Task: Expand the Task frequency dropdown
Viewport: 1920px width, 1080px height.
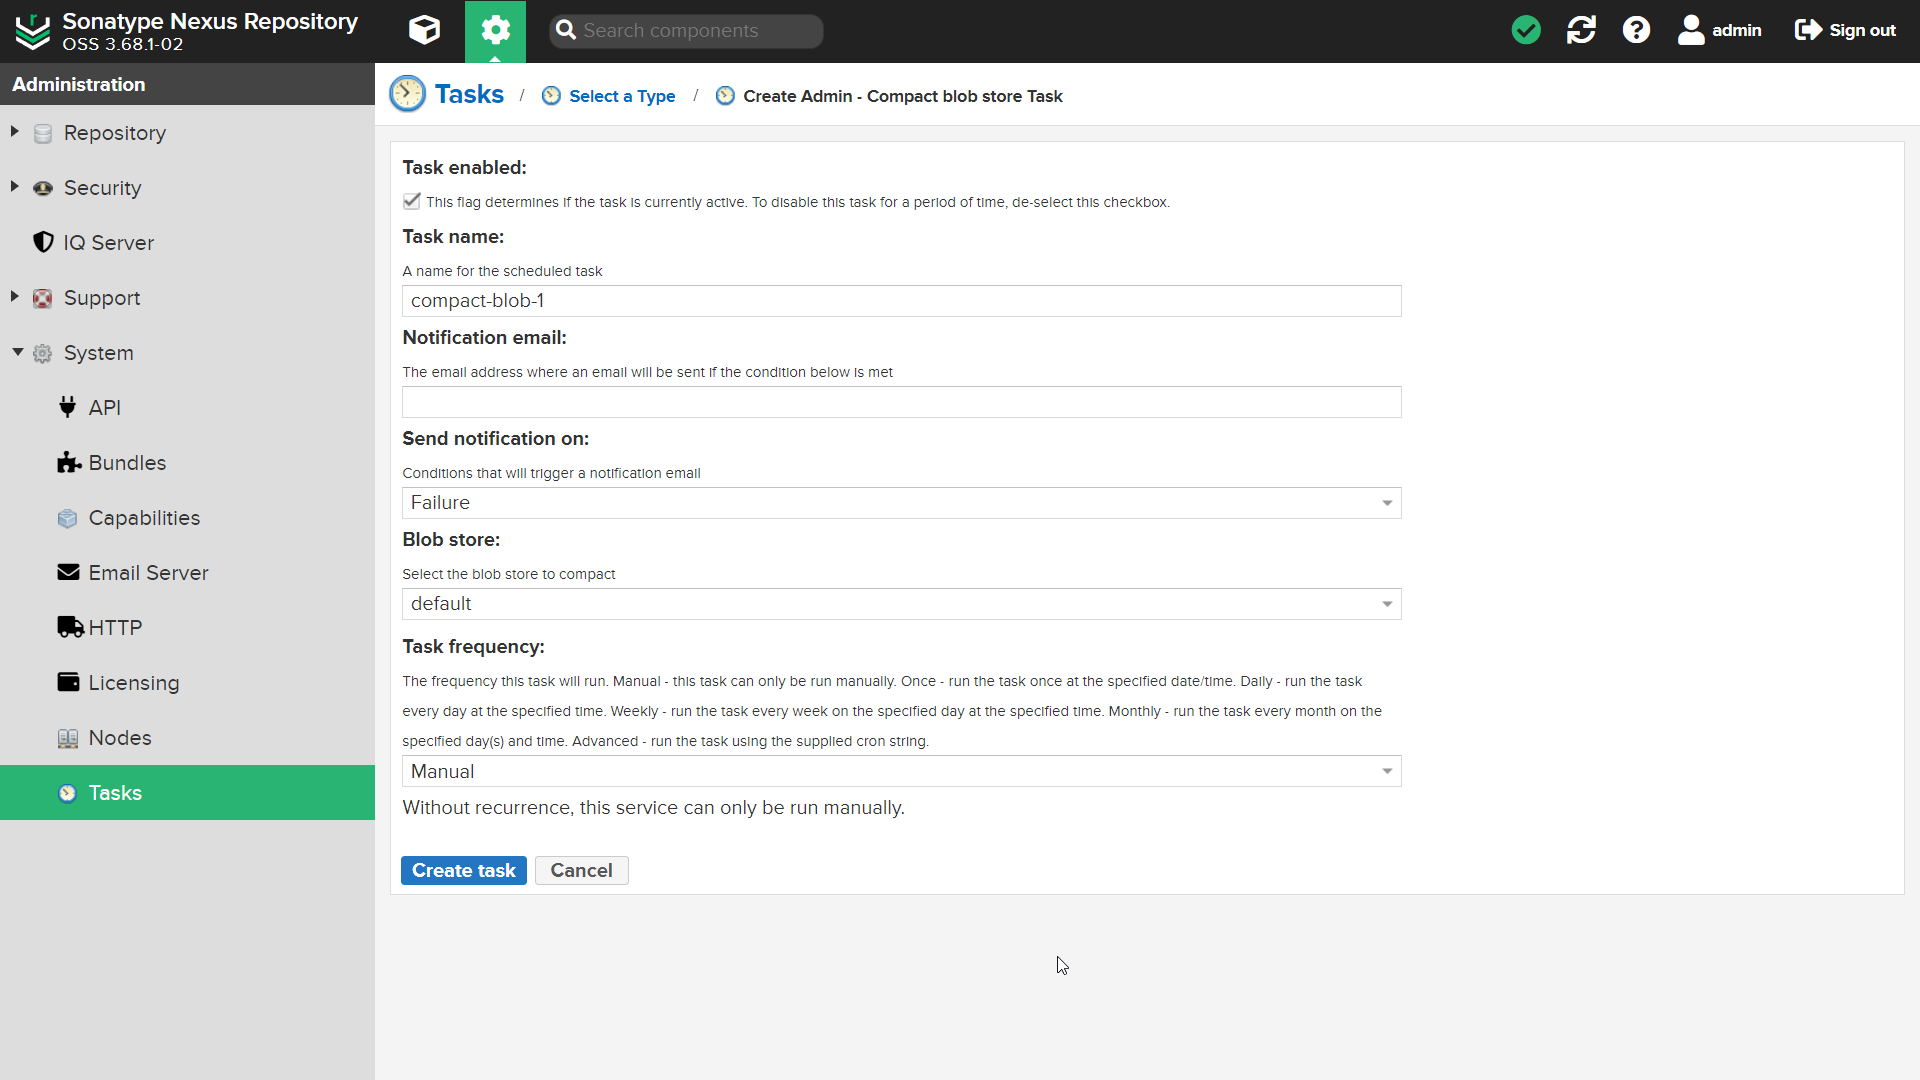Action: (1387, 771)
